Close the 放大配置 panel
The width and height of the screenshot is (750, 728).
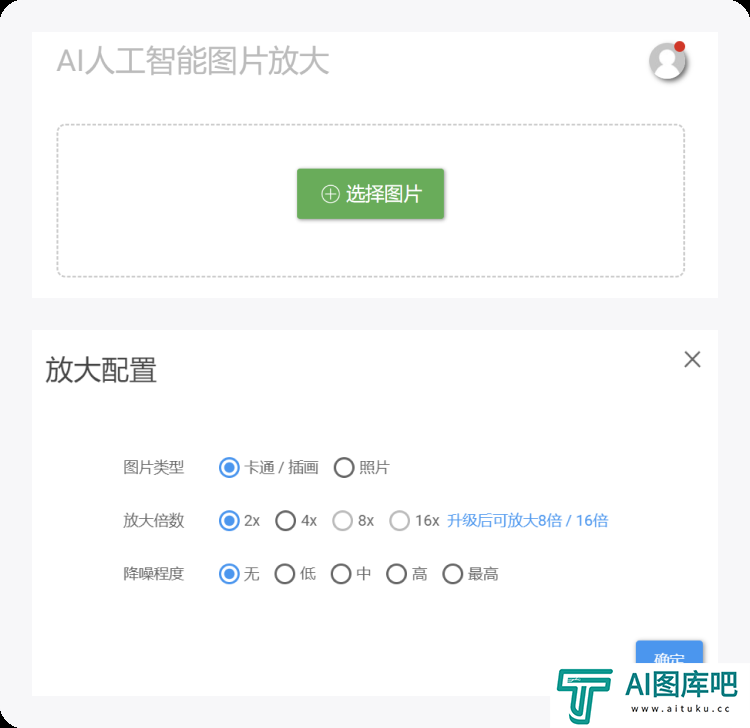coord(692,359)
